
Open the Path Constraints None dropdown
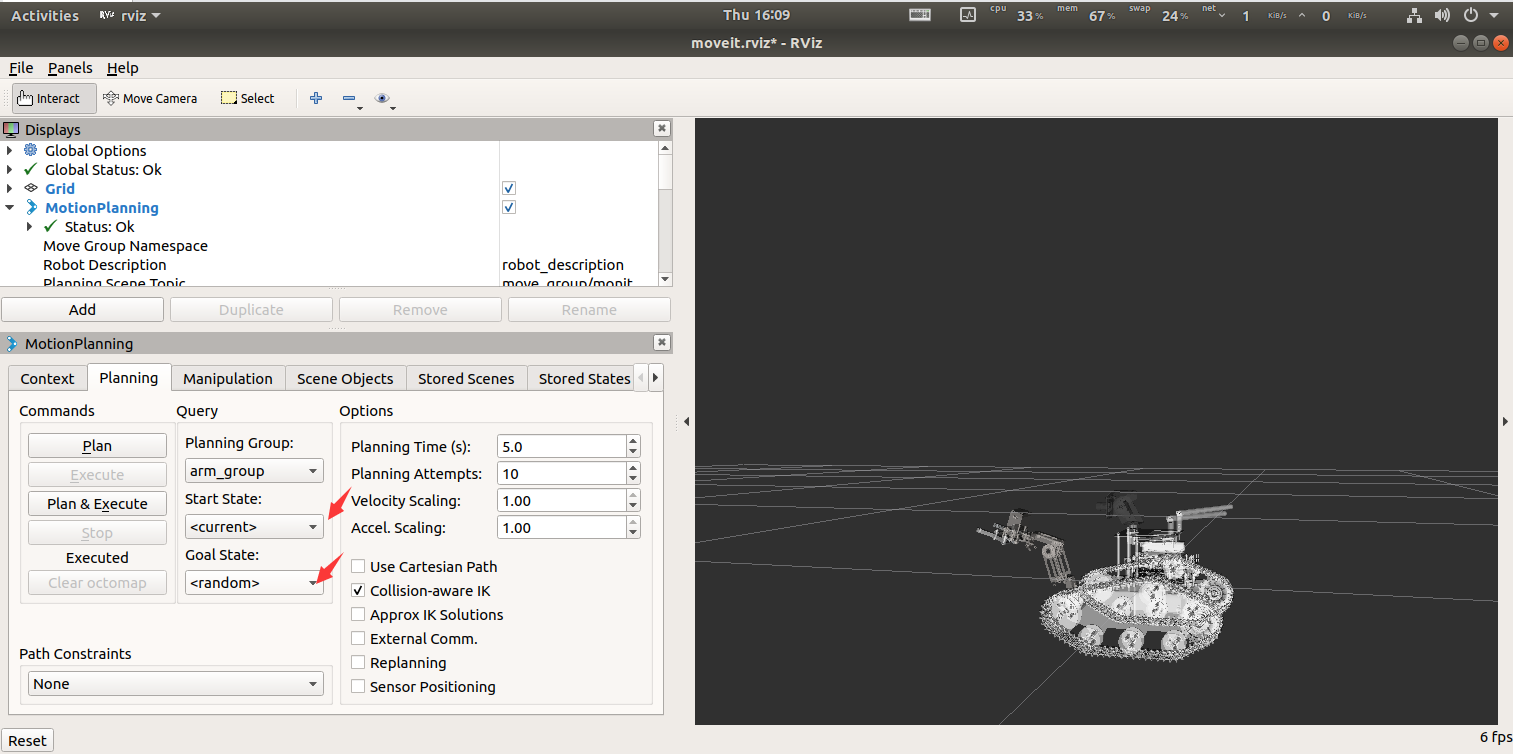[176, 684]
